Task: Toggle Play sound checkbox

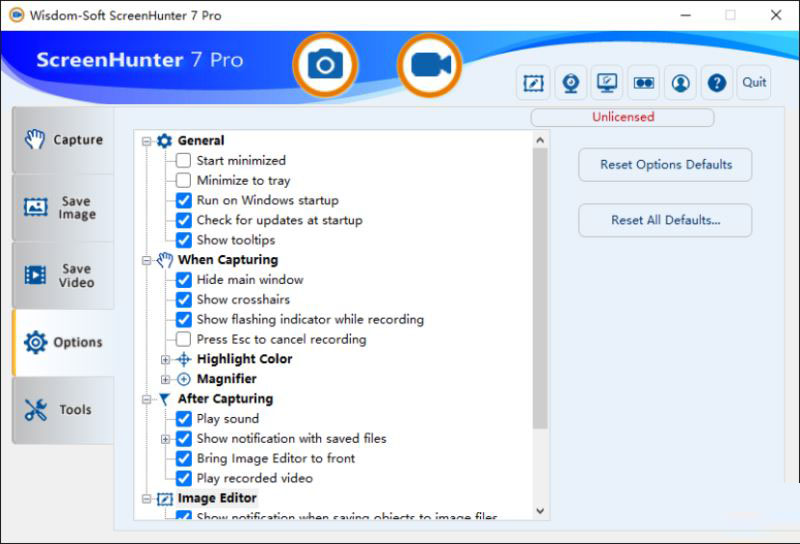Action: (183, 419)
